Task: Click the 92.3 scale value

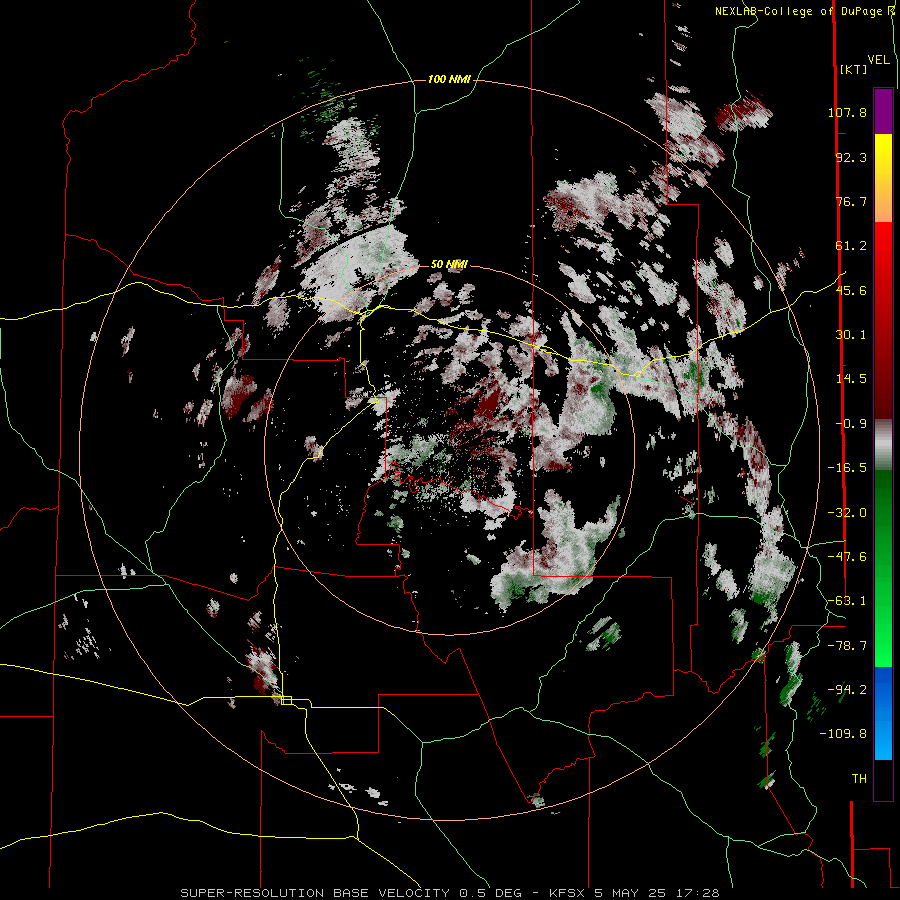Action: pos(851,157)
